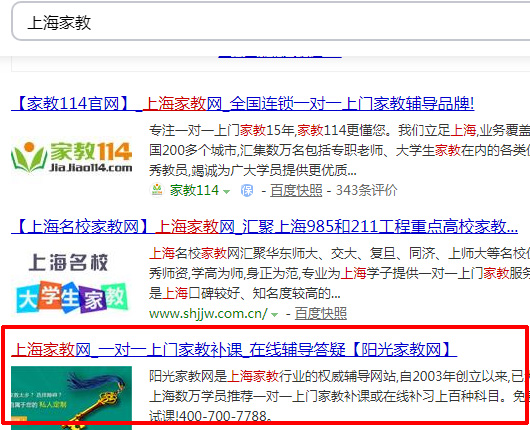Expand the dropdown arrow after www.shjjw.com.cn/

pyautogui.click(x=274, y=315)
